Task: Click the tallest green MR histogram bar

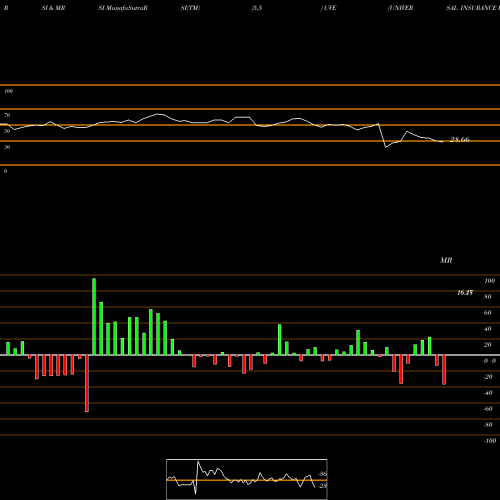Action: tap(94, 317)
